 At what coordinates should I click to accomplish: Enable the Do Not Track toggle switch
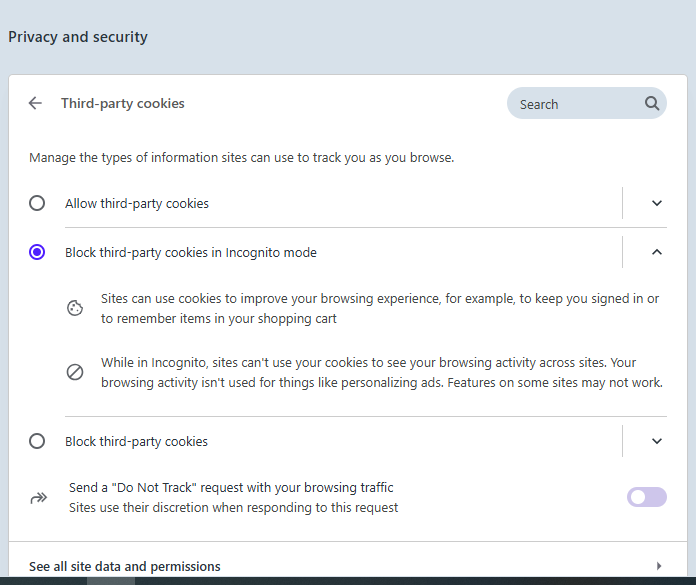pyautogui.click(x=647, y=497)
